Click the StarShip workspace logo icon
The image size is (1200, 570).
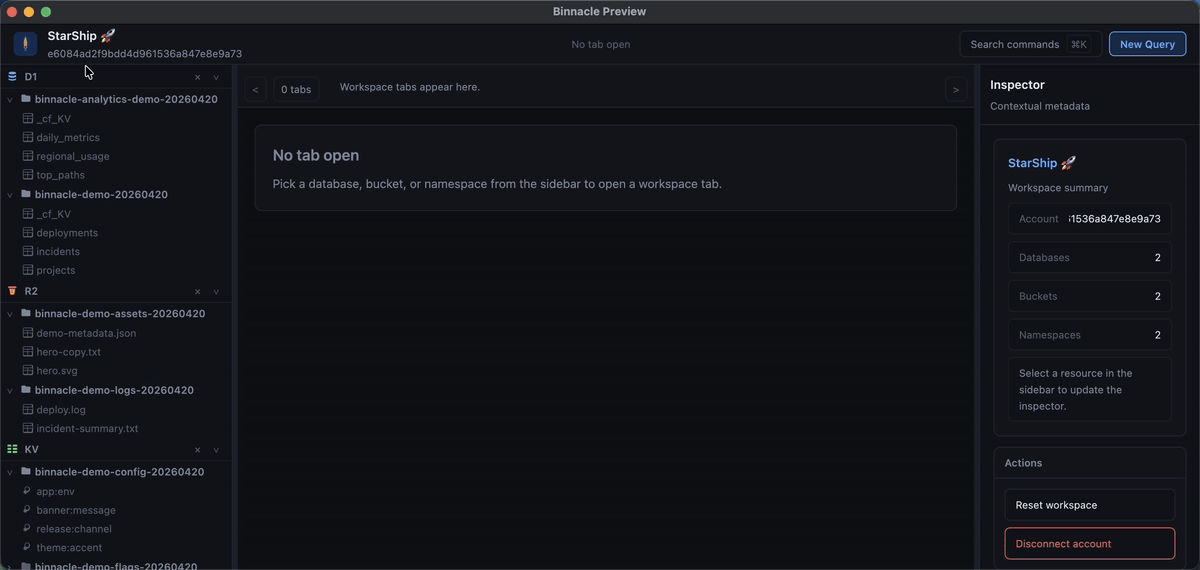pyautogui.click(x=25, y=44)
